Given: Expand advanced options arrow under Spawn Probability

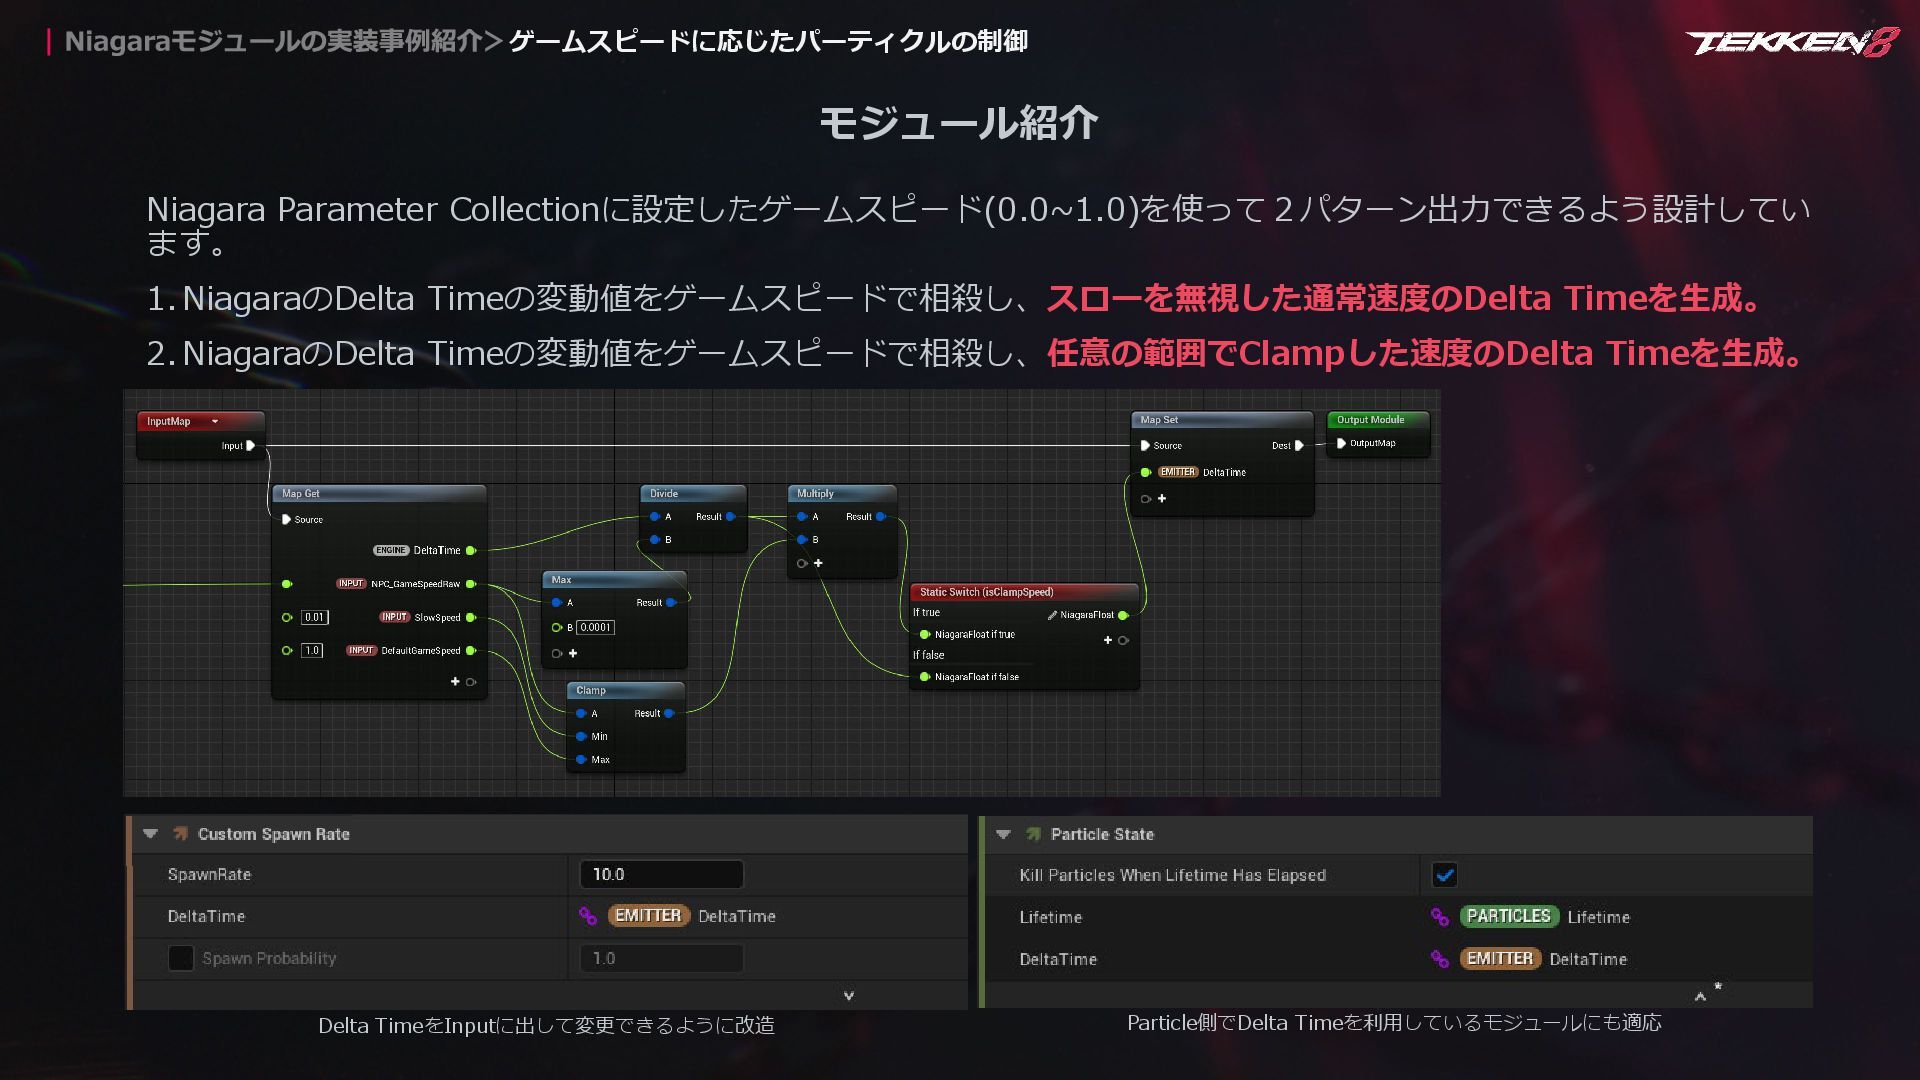Looking at the screenshot, I should click(849, 995).
